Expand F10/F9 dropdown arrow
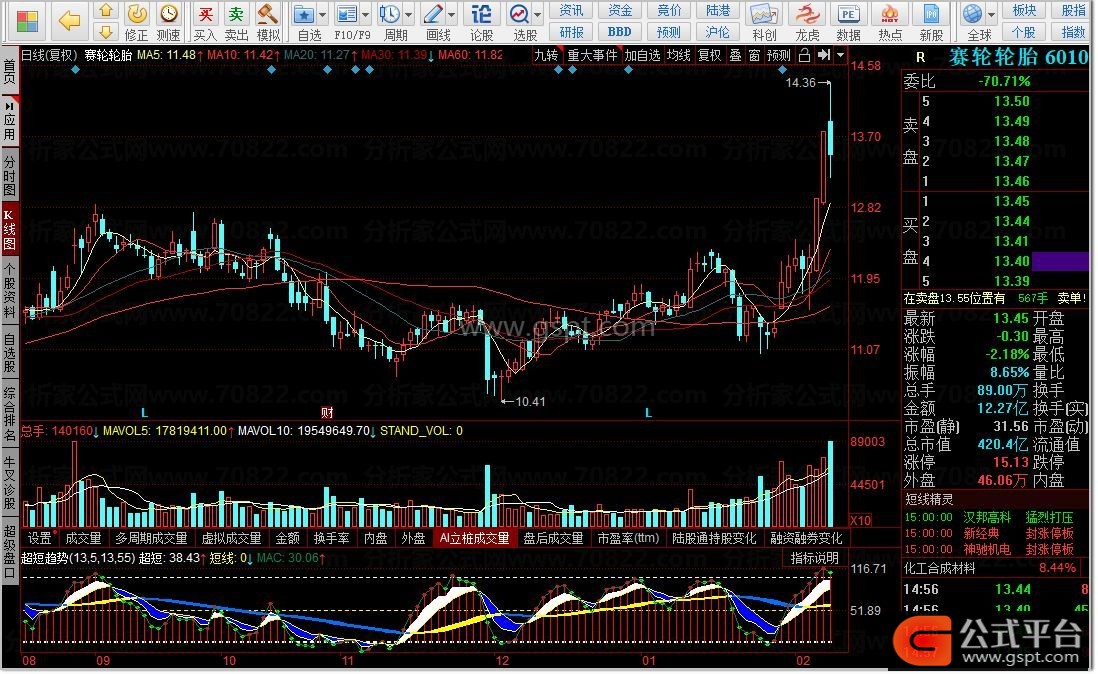Viewport: 1098px width, 674px height. pyautogui.click(x=366, y=15)
